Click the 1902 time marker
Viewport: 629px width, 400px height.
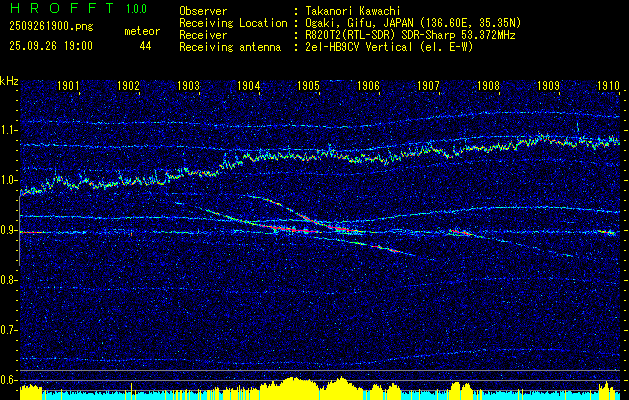(128, 85)
